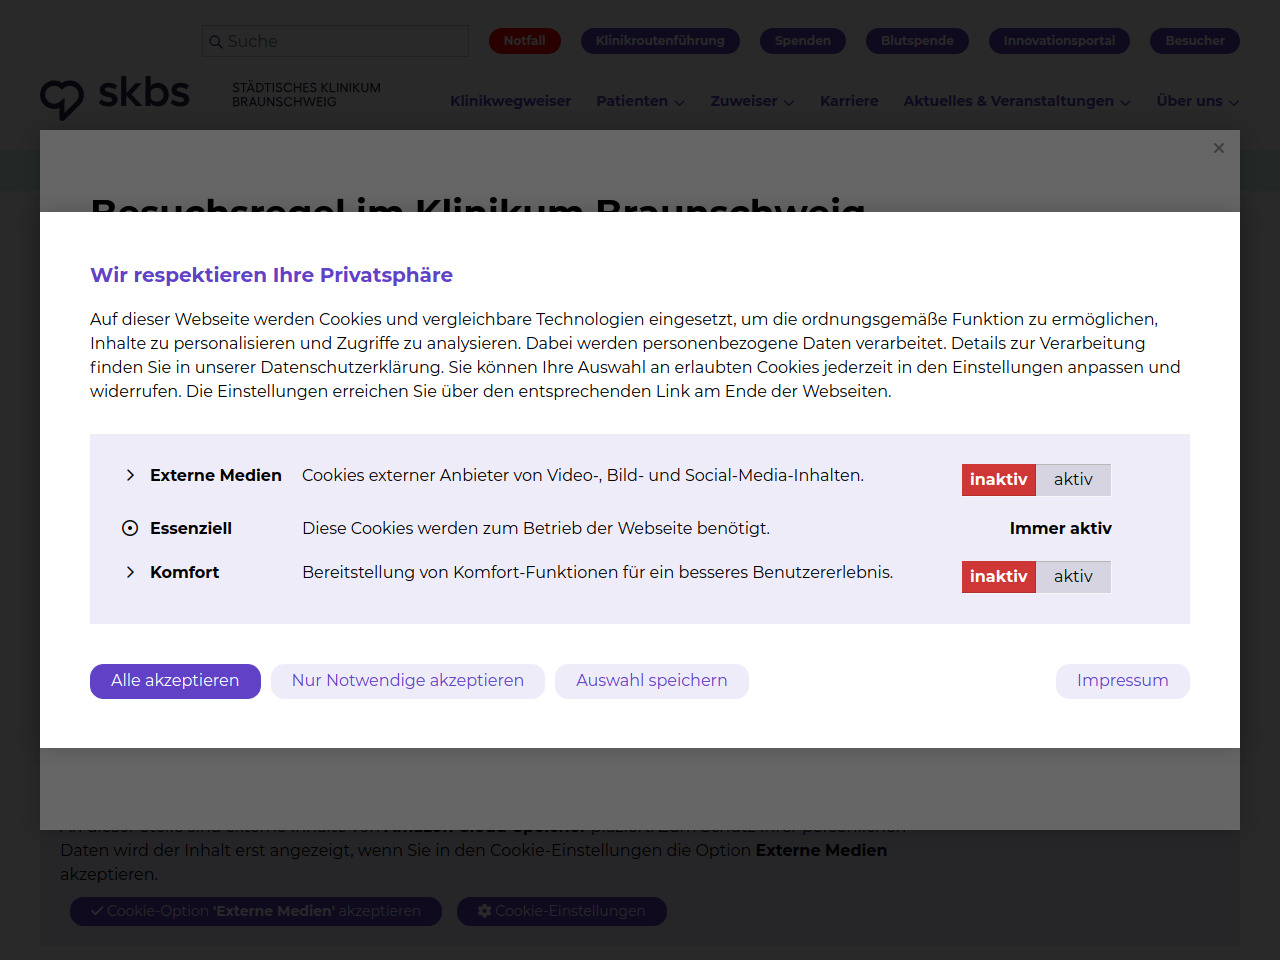This screenshot has height=960, width=1280.
Task: Expand the Externe Medien cookie details
Action: [130, 475]
